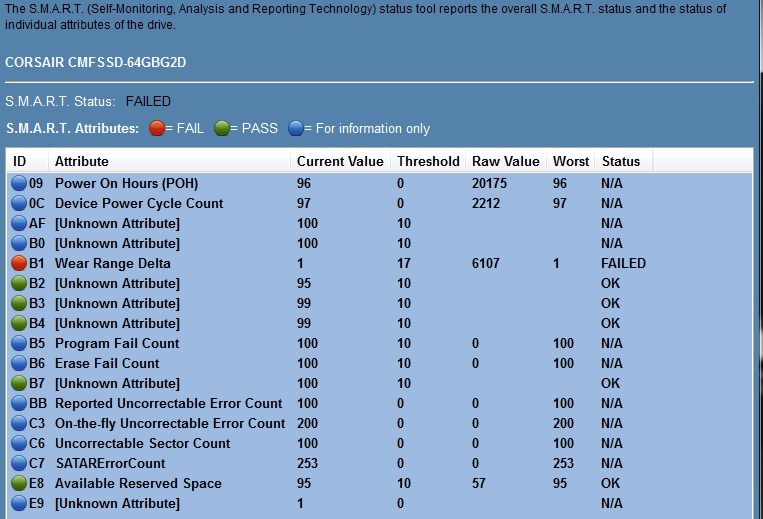Select the On-the-fly Uncorrectable Error Count text
Screen dimensions: 763x519
pyautogui.click(x=170, y=423)
